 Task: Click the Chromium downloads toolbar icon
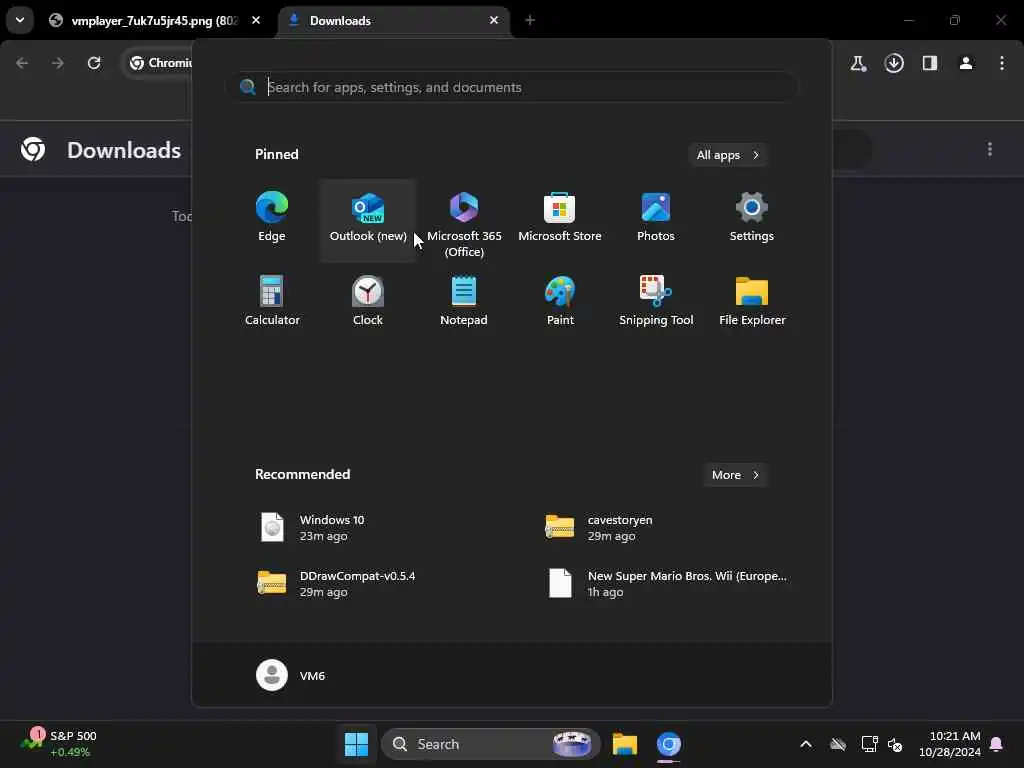pyautogui.click(x=894, y=63)
